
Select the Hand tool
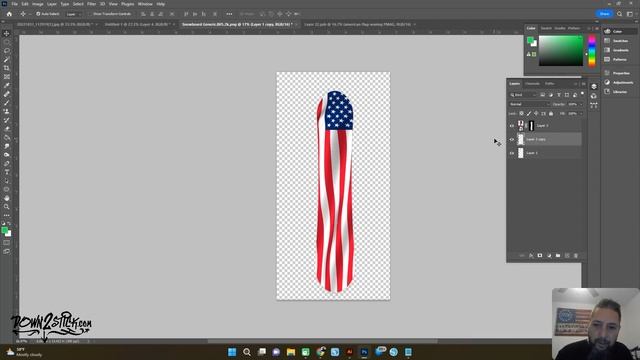click(x=7, y=198)
